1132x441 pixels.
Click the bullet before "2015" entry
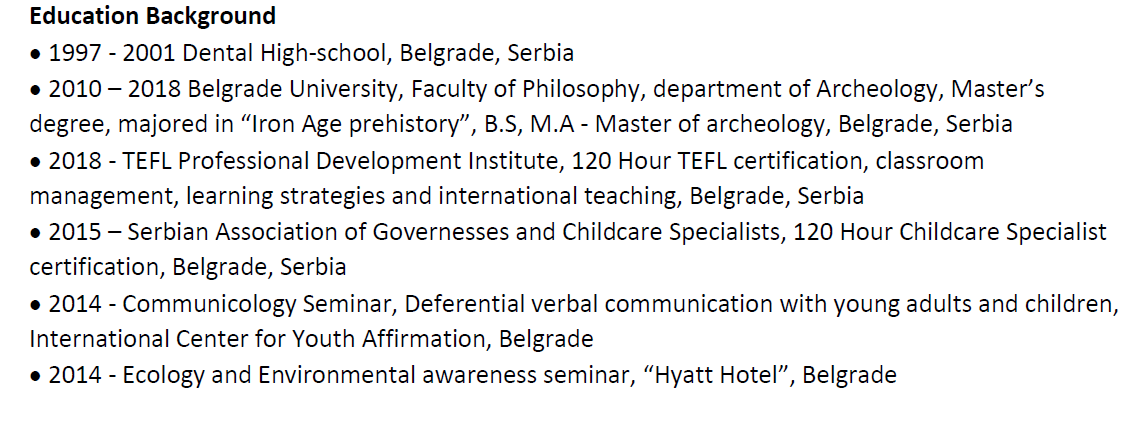coord(36,233)
